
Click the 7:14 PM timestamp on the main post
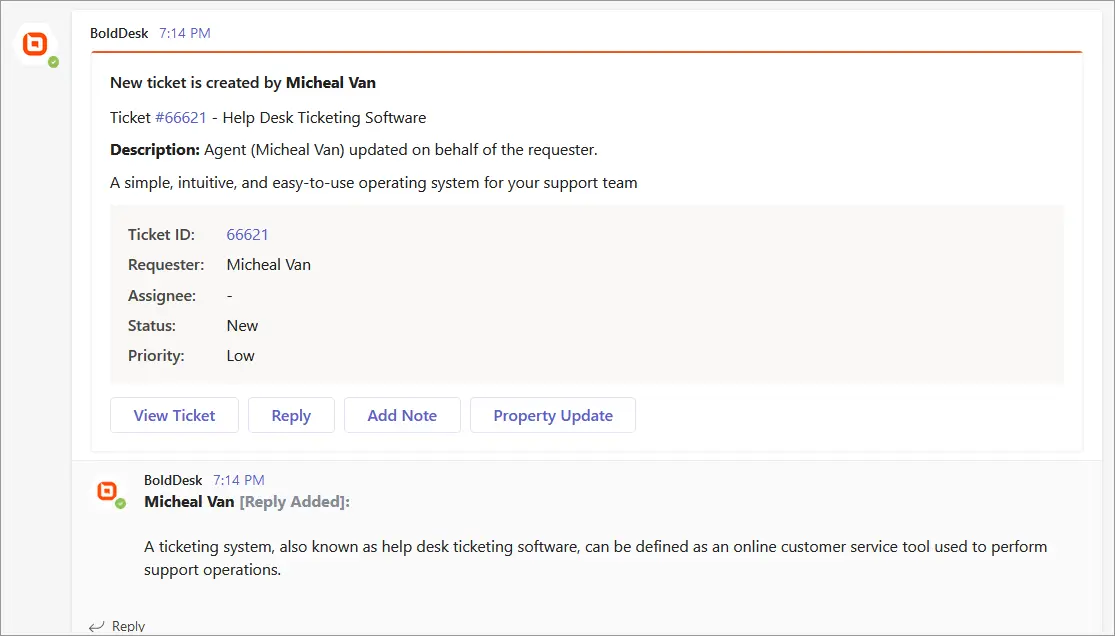(x=185, y=33)
